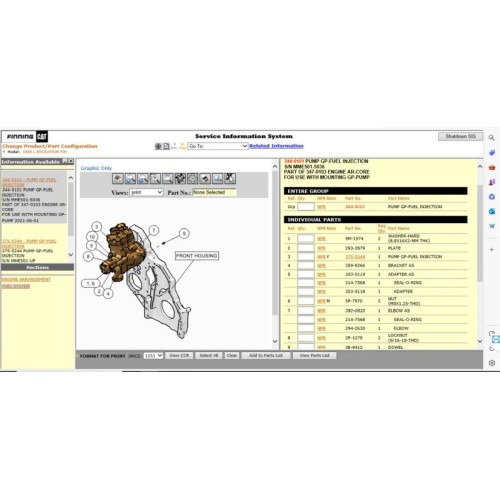Click the Part No. None Selected field
This screenshot has height=500, width=500.
[215, 192]
